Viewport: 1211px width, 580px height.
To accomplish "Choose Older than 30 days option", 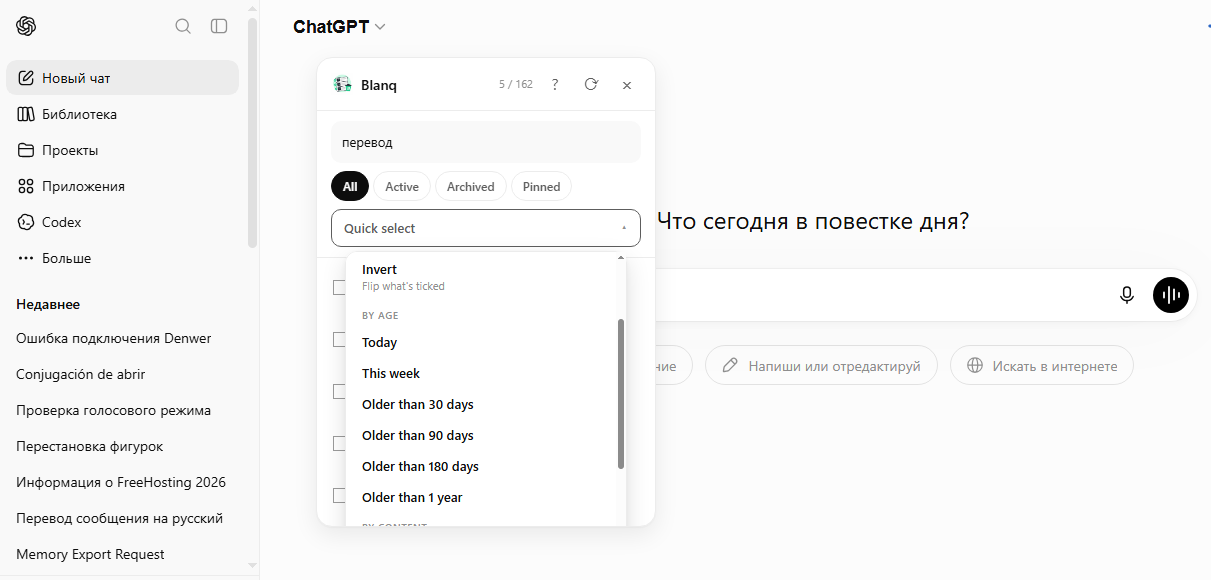I will (x=482, y=404).
